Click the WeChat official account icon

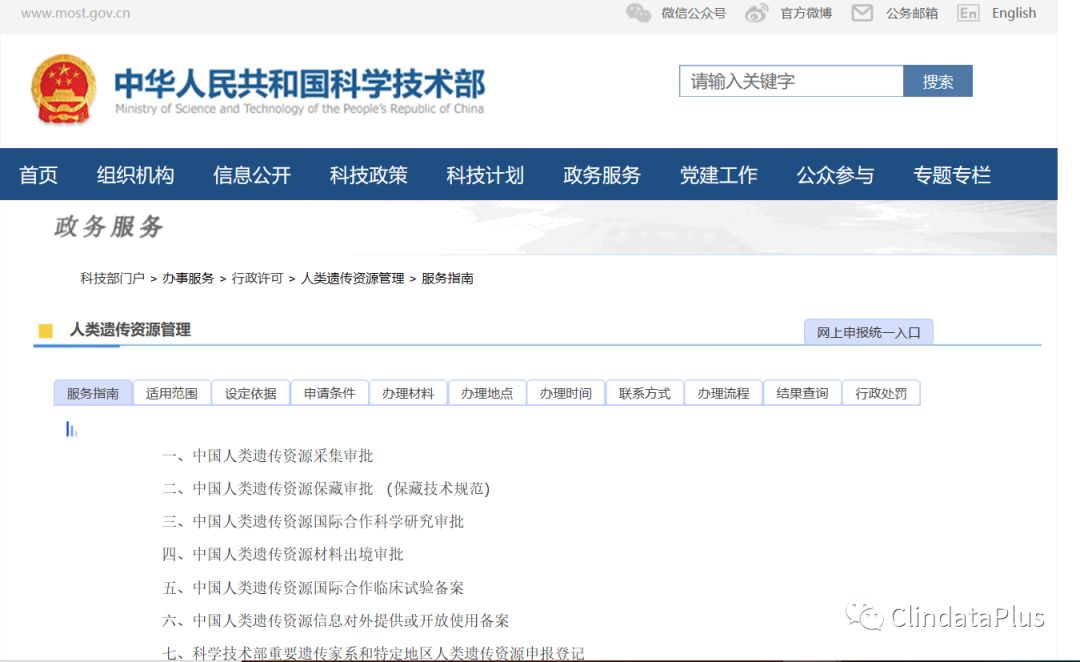[638, 13]
